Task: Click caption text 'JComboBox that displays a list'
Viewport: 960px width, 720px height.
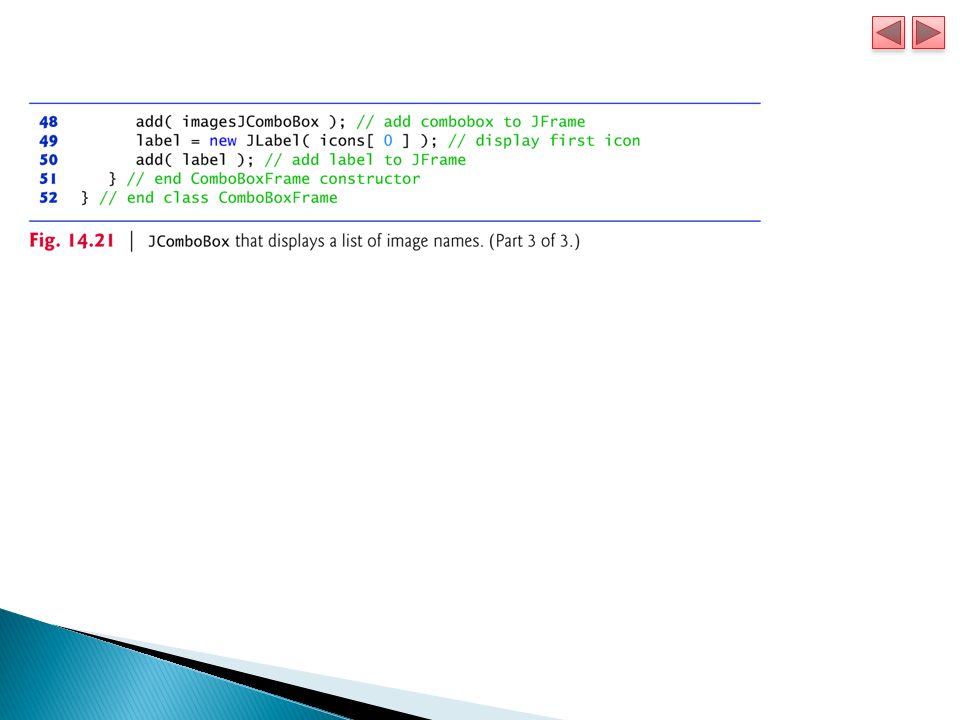Action: (x=256, y=241)
